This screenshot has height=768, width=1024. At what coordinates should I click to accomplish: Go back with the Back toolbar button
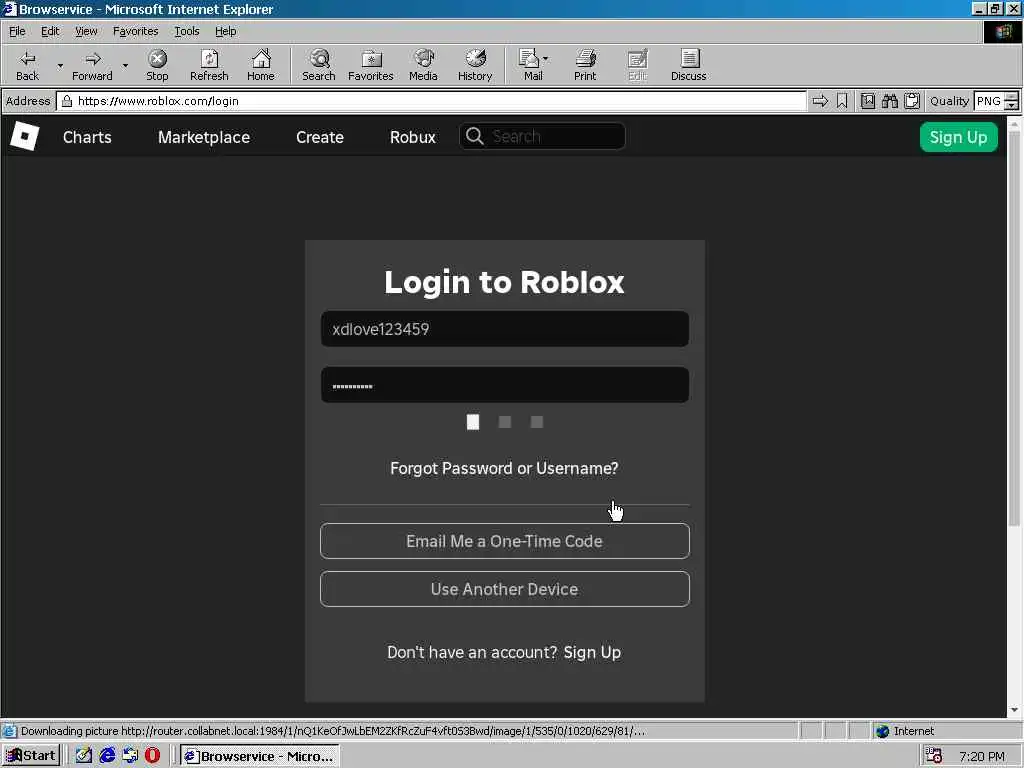click(x=27, y=65)
